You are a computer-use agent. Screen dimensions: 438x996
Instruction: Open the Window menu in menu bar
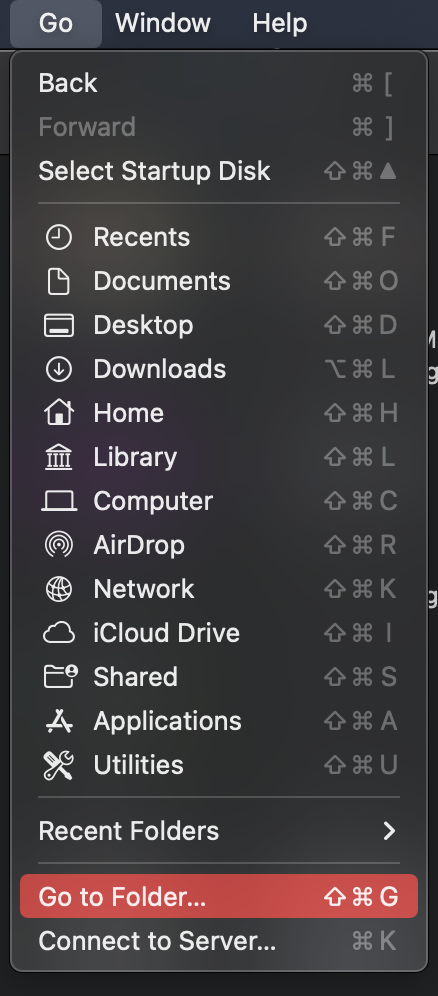pos(163,24)
